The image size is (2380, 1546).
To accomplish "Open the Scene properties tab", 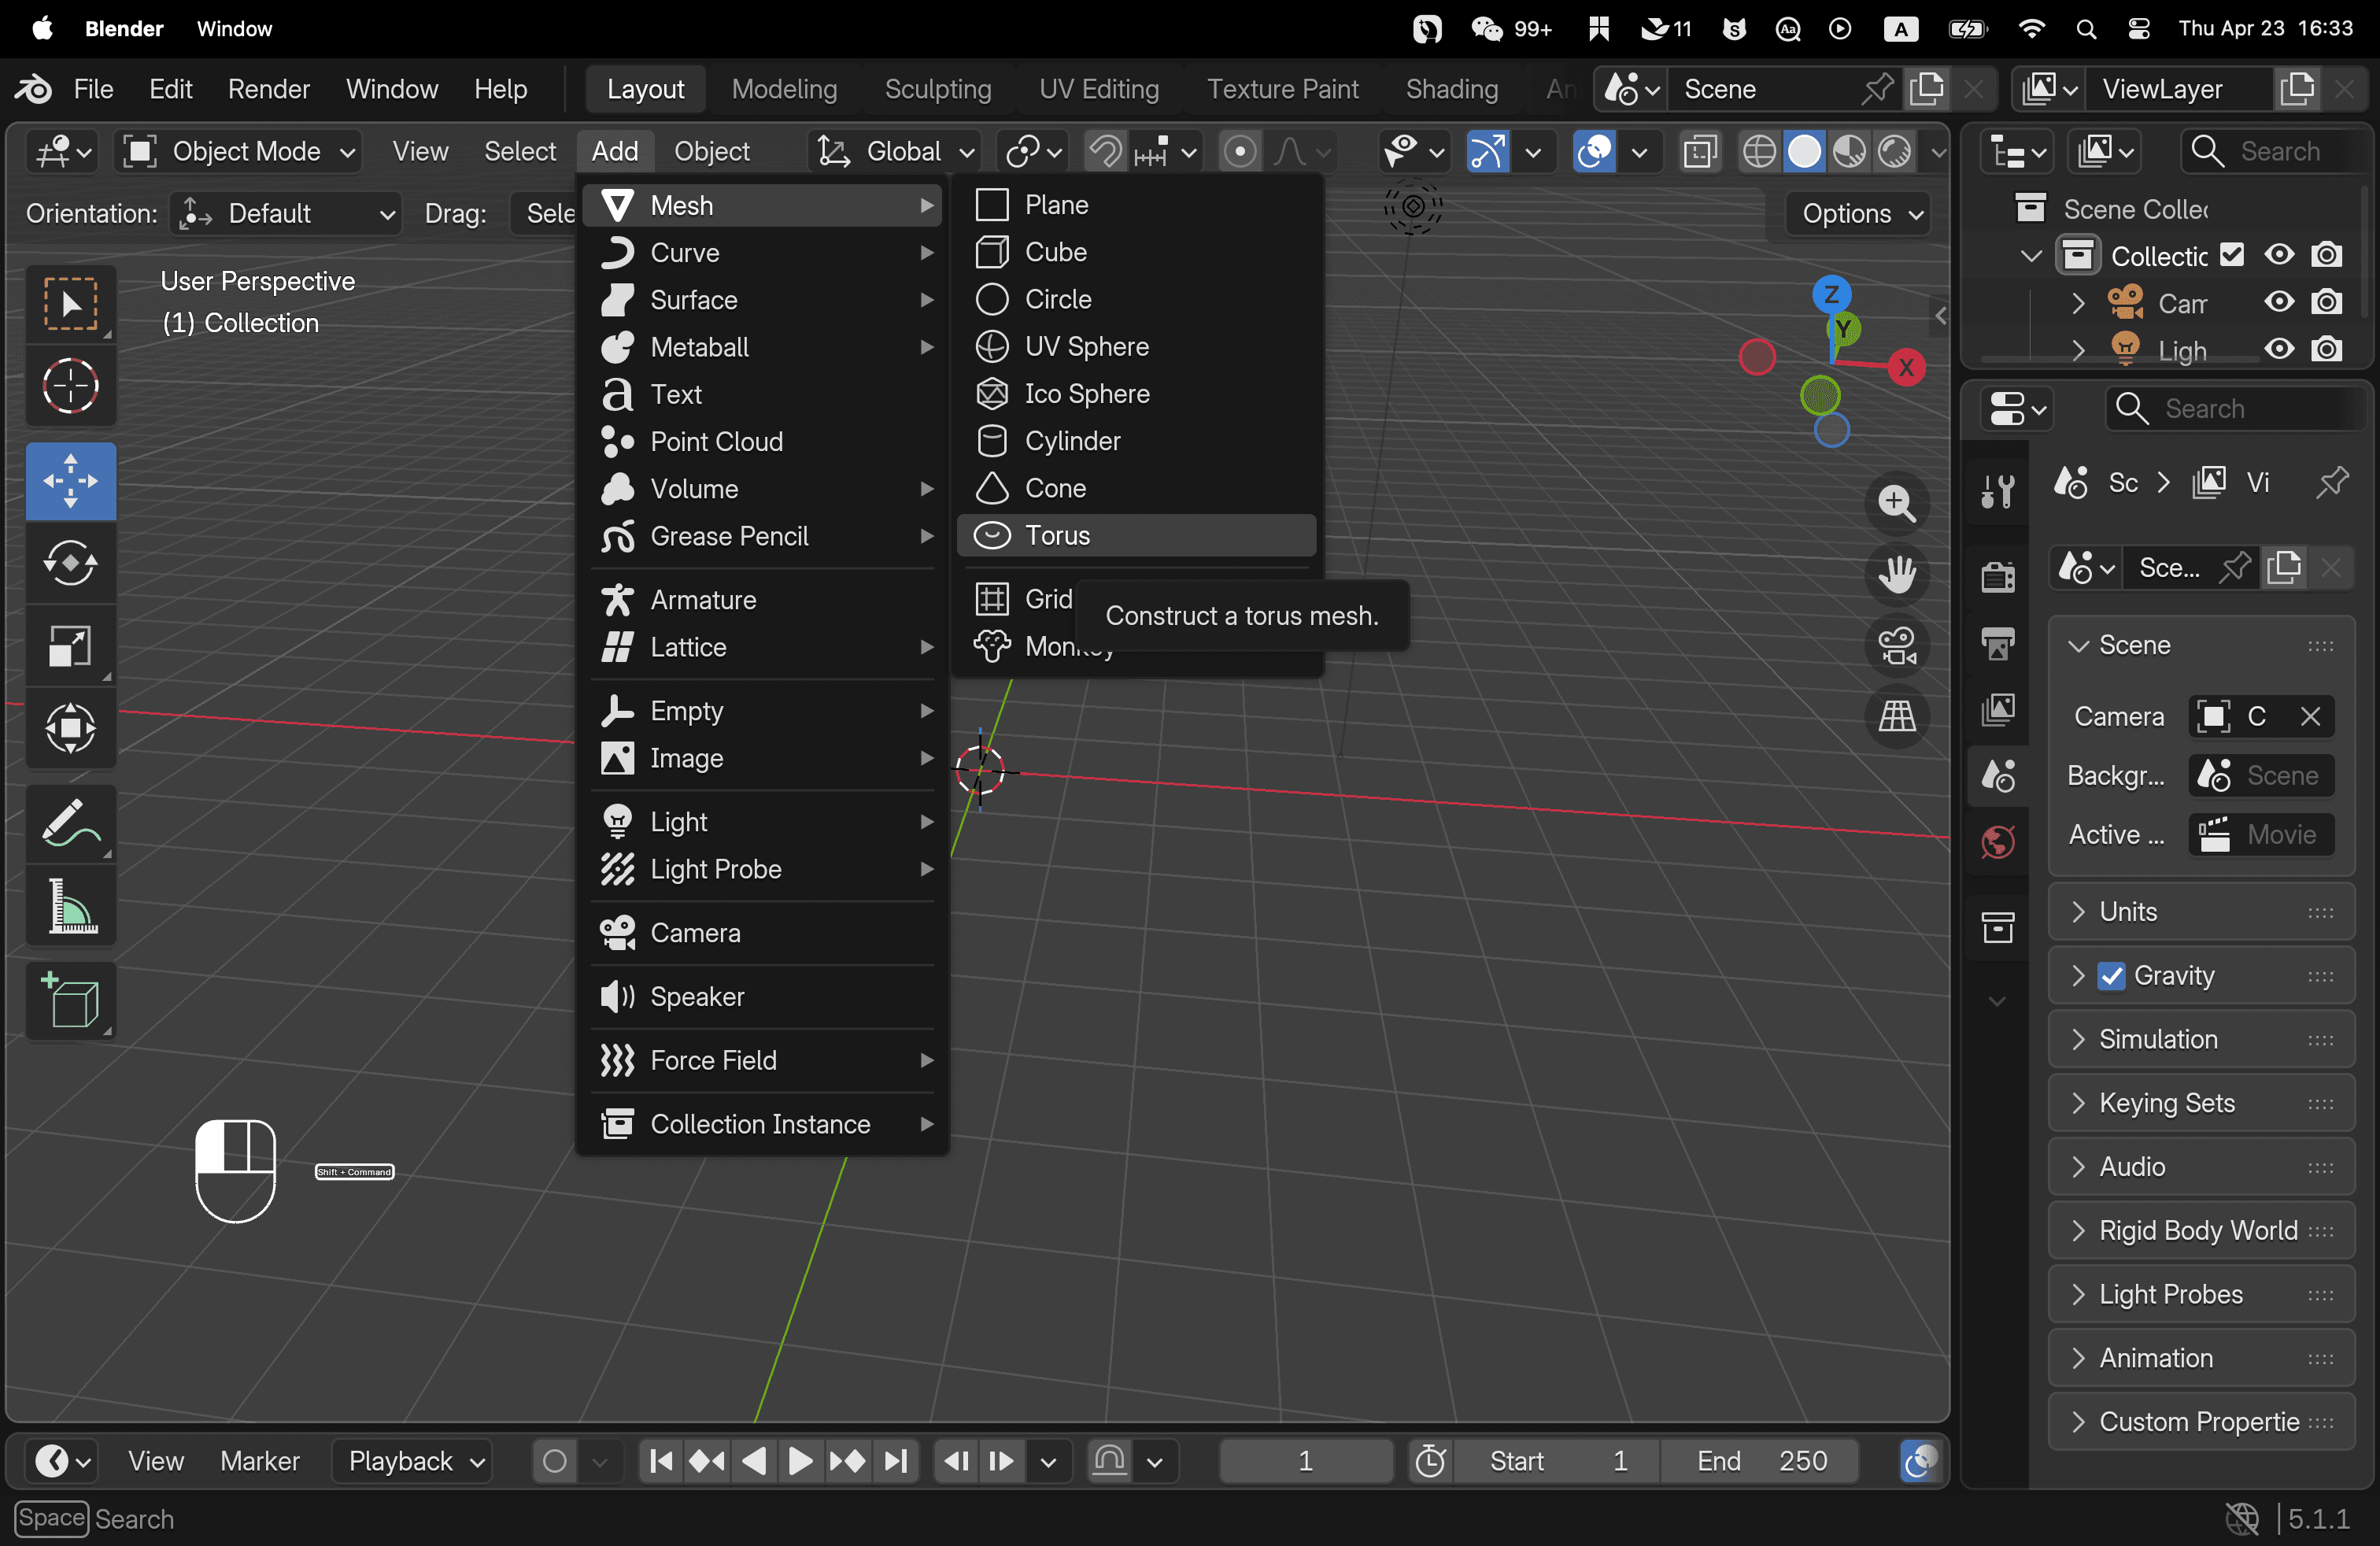I will pos(1997,776).
